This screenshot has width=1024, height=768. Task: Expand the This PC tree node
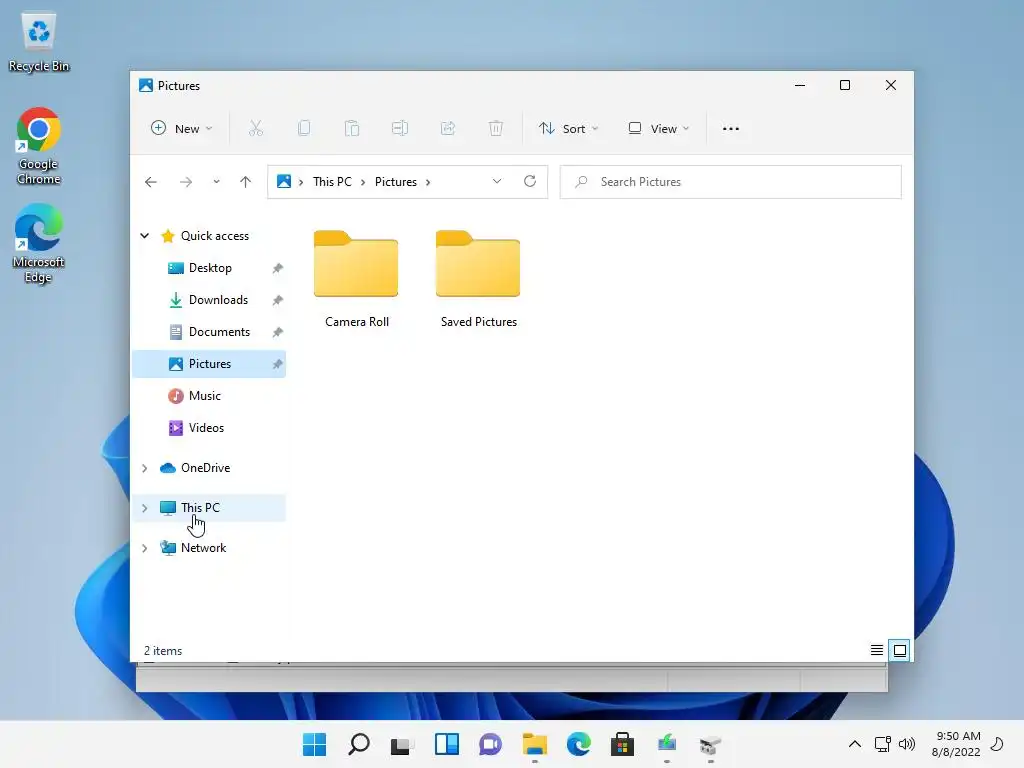(x=145, y=508)
